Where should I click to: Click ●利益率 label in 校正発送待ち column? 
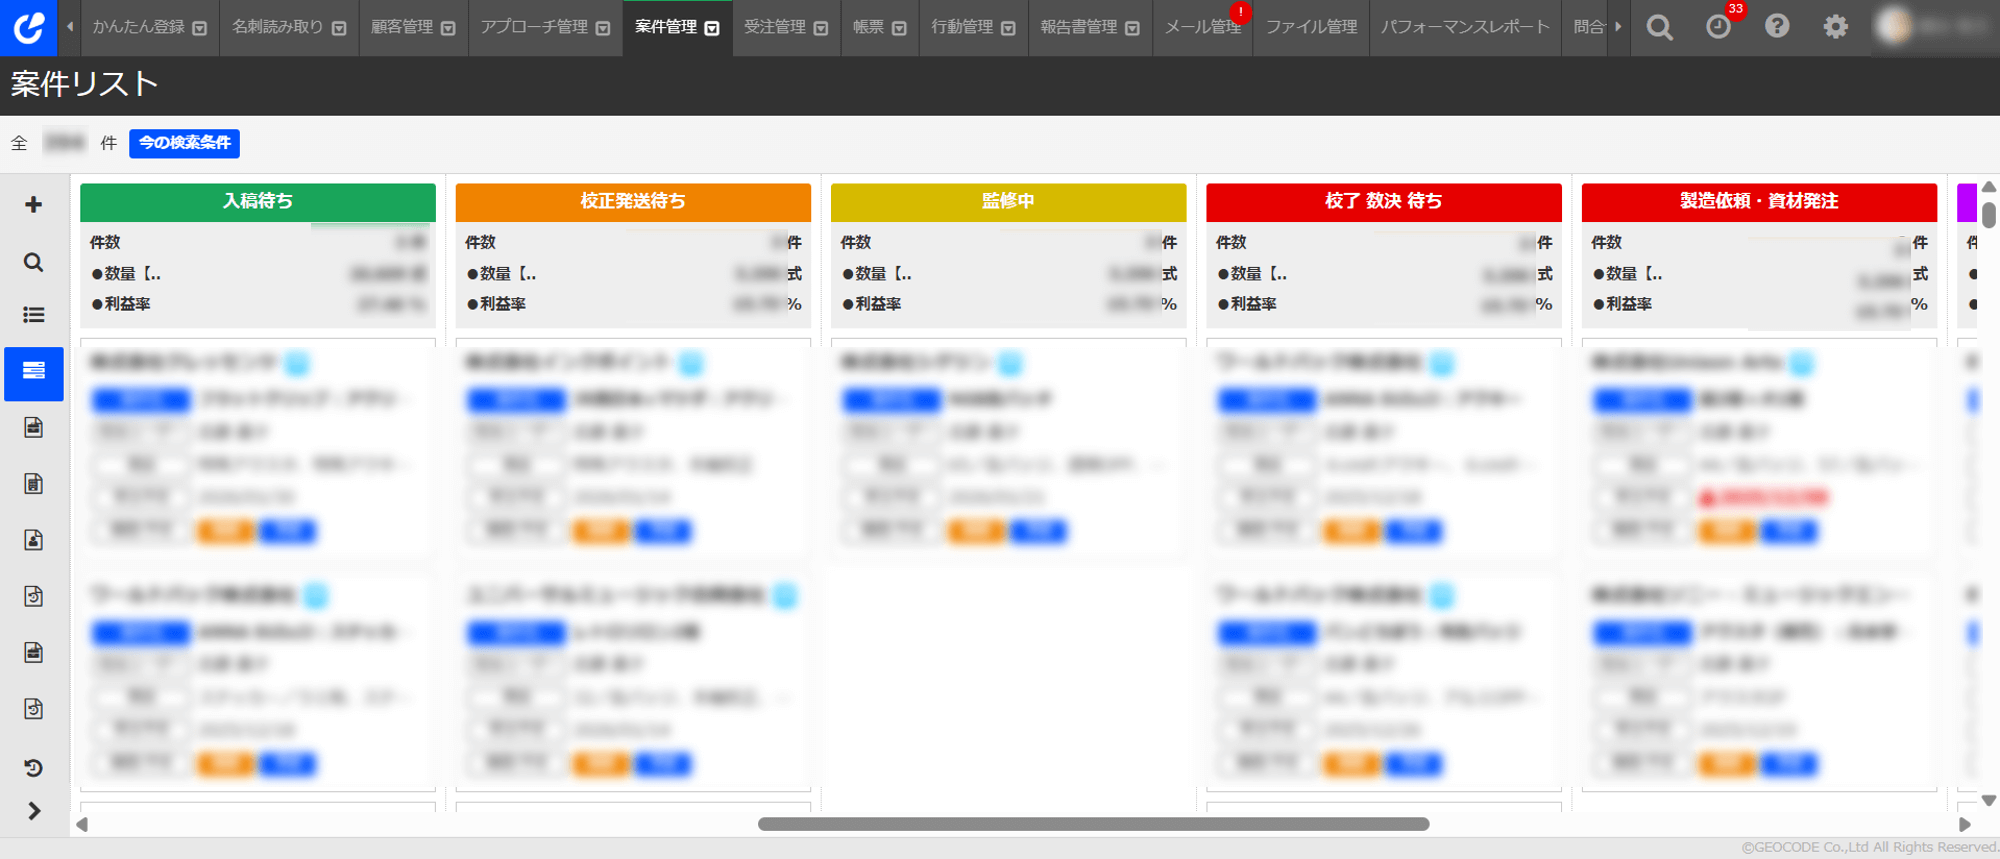(496, 304)
